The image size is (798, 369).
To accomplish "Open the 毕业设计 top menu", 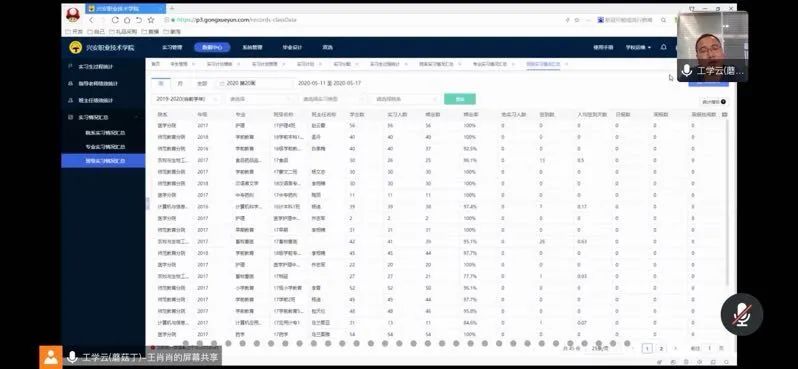I will [x=292, y=47].
